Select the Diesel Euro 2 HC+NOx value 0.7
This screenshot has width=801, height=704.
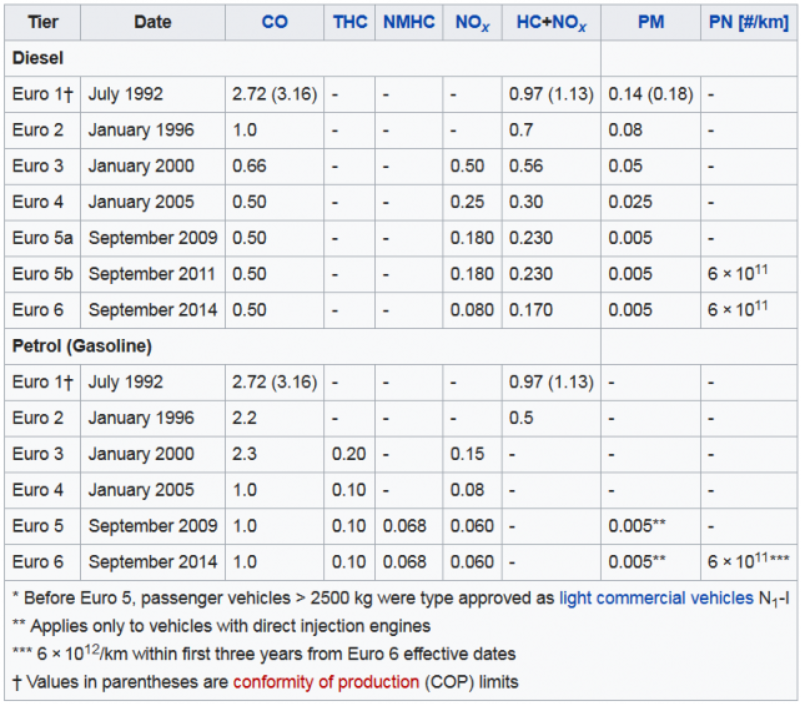[521, 130]
